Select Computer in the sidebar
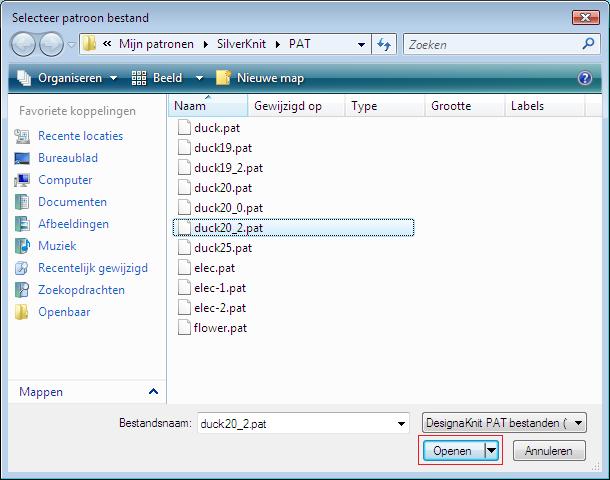The image size is (610, 480). [x=65, y=180]
